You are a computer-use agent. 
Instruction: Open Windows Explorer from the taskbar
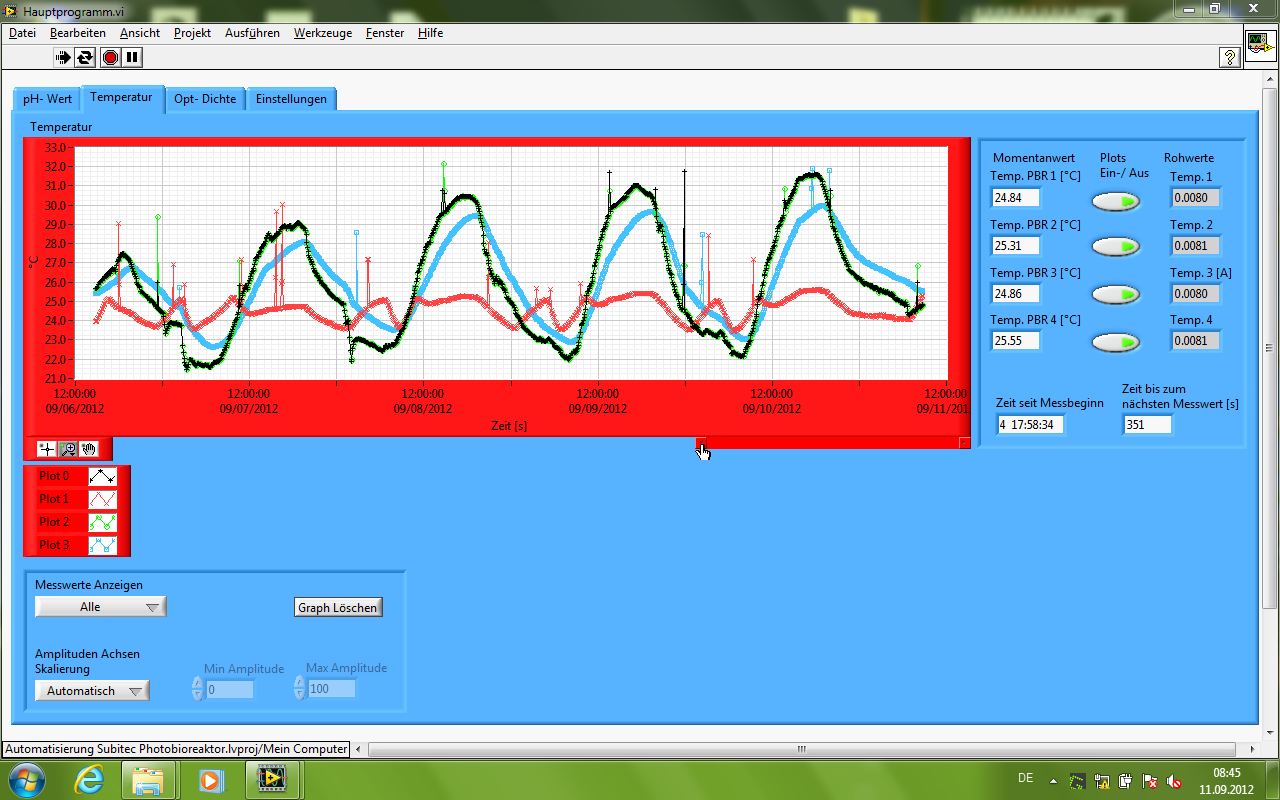coord(148,778)
